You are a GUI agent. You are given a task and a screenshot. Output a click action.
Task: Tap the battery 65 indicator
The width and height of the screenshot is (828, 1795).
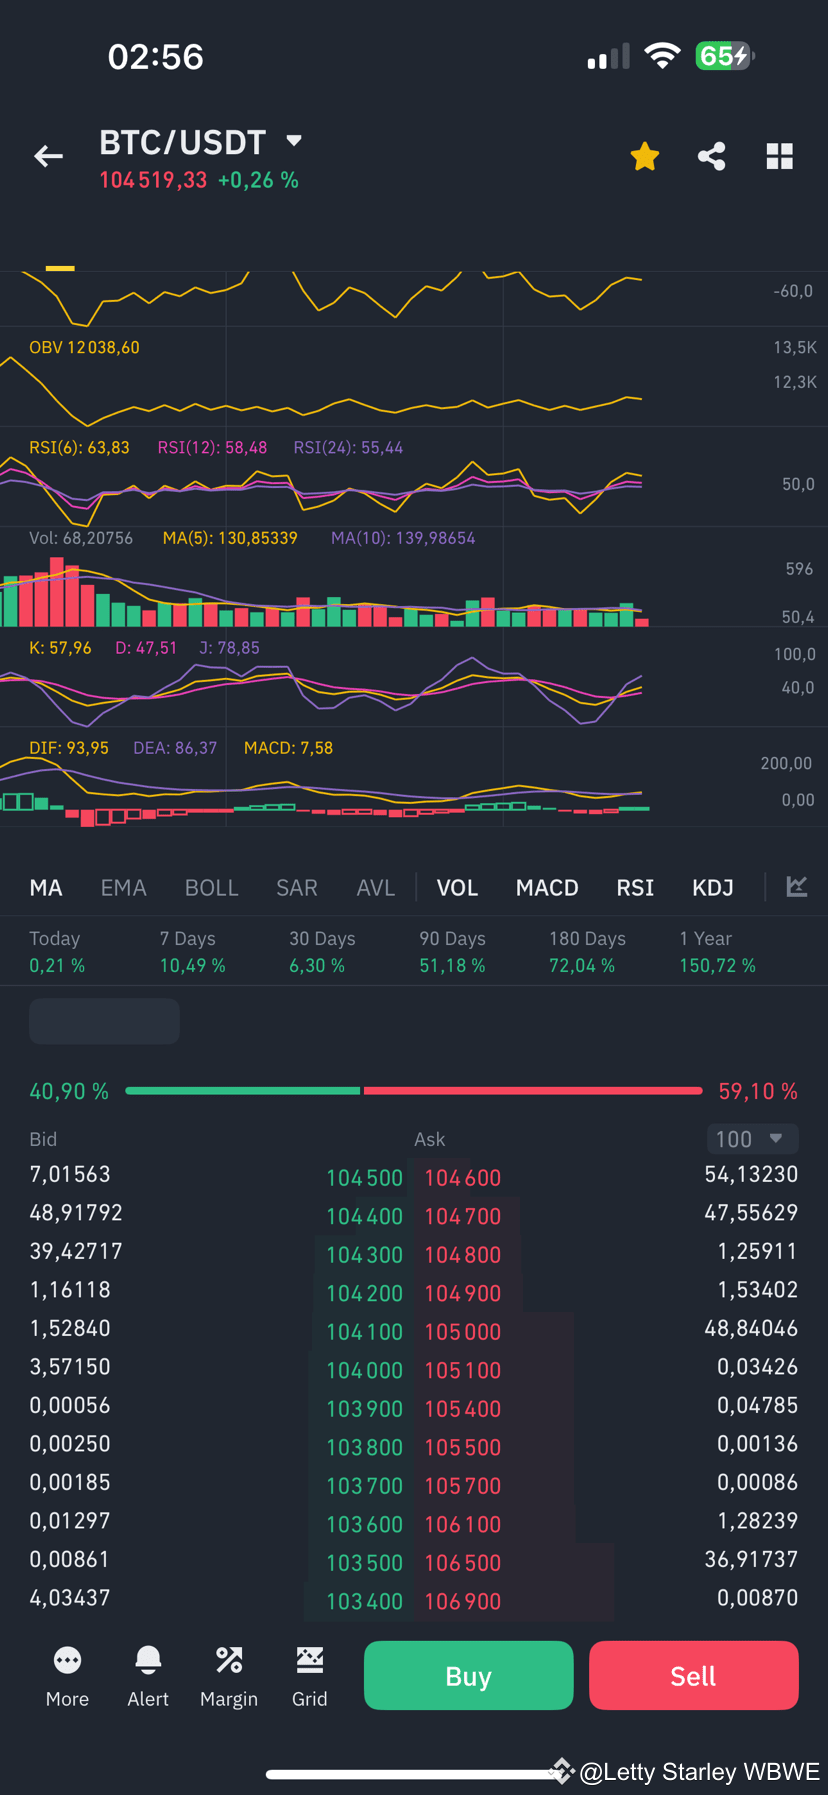tap(724, 56)
